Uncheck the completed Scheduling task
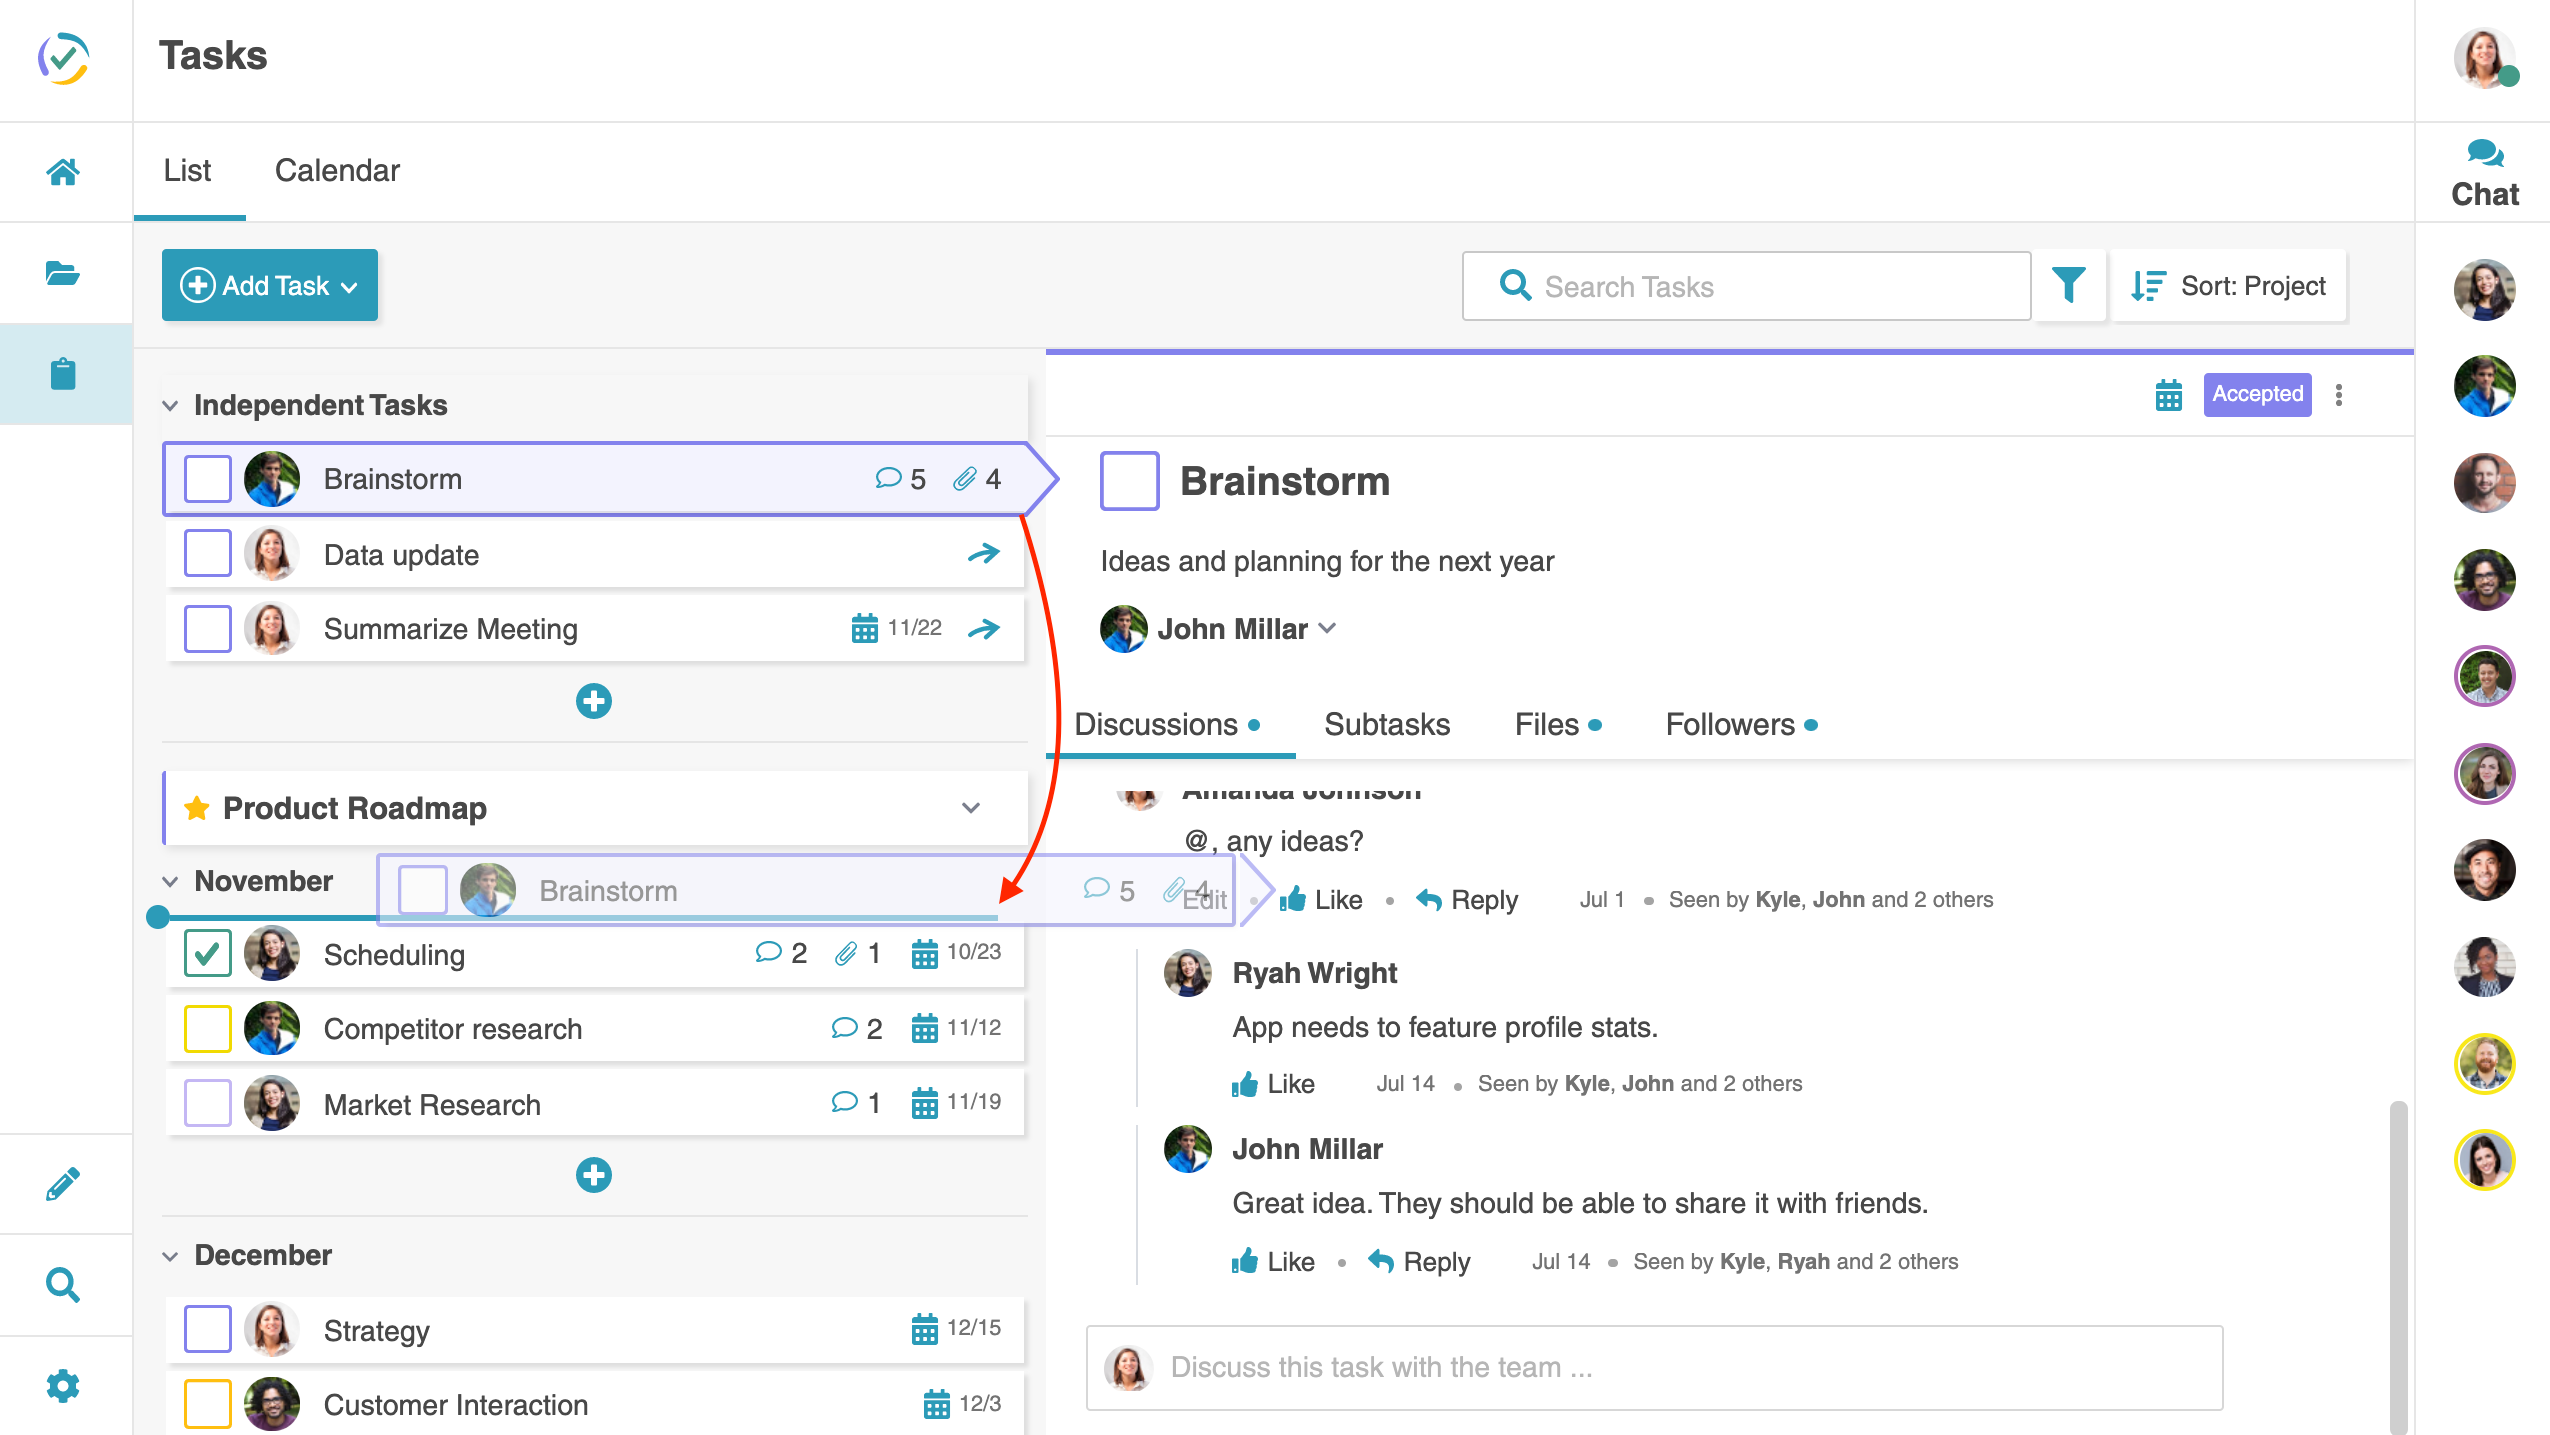The width and height of the screenshot is (2550, 1435). [x=207, y=953]
